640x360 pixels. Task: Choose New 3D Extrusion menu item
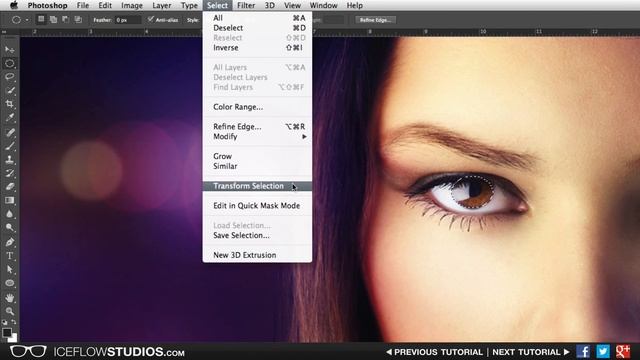[x=257, y=255]
